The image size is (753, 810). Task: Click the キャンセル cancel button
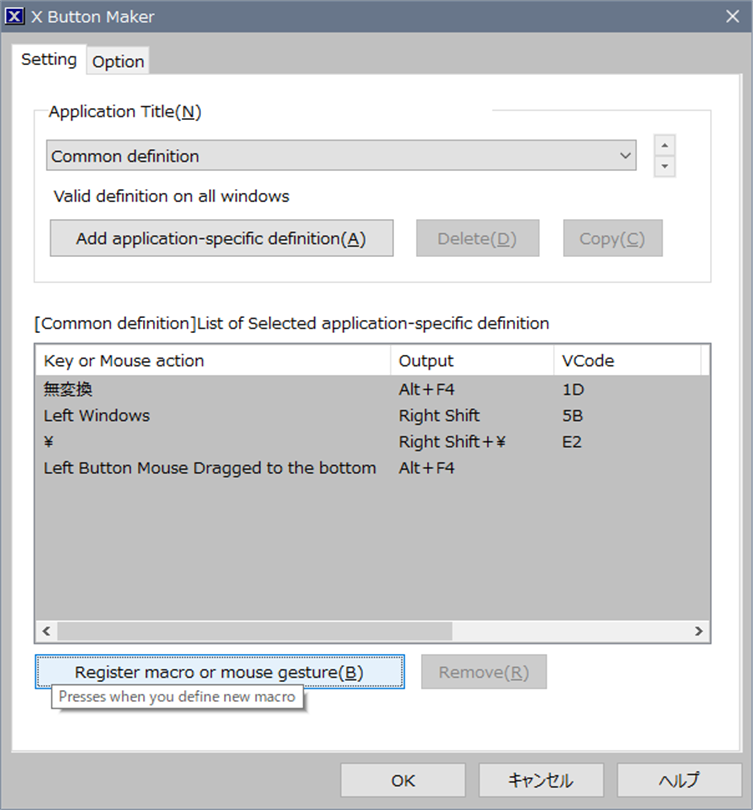(x=541, y=780)
